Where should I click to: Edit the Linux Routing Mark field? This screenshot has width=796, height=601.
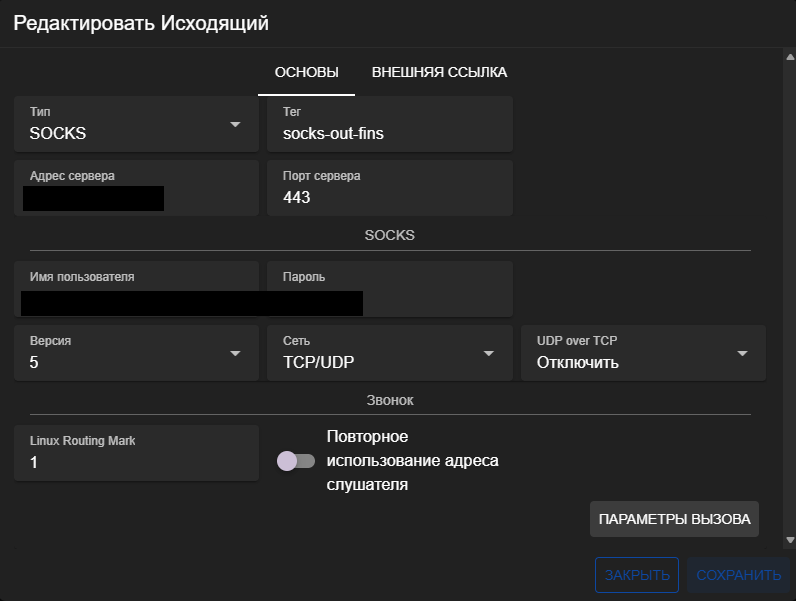(x=135, y=462)
